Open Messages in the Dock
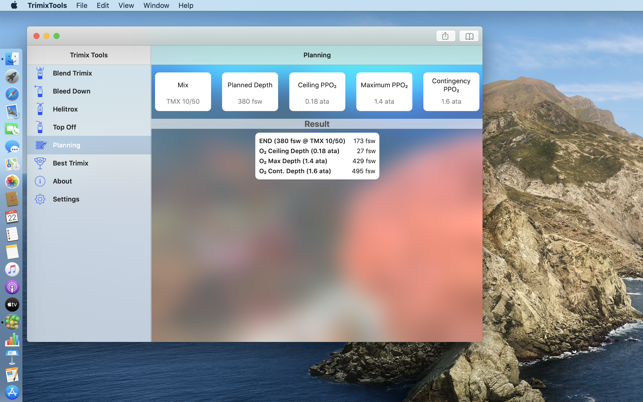643x402 pixels. point(12,146)
